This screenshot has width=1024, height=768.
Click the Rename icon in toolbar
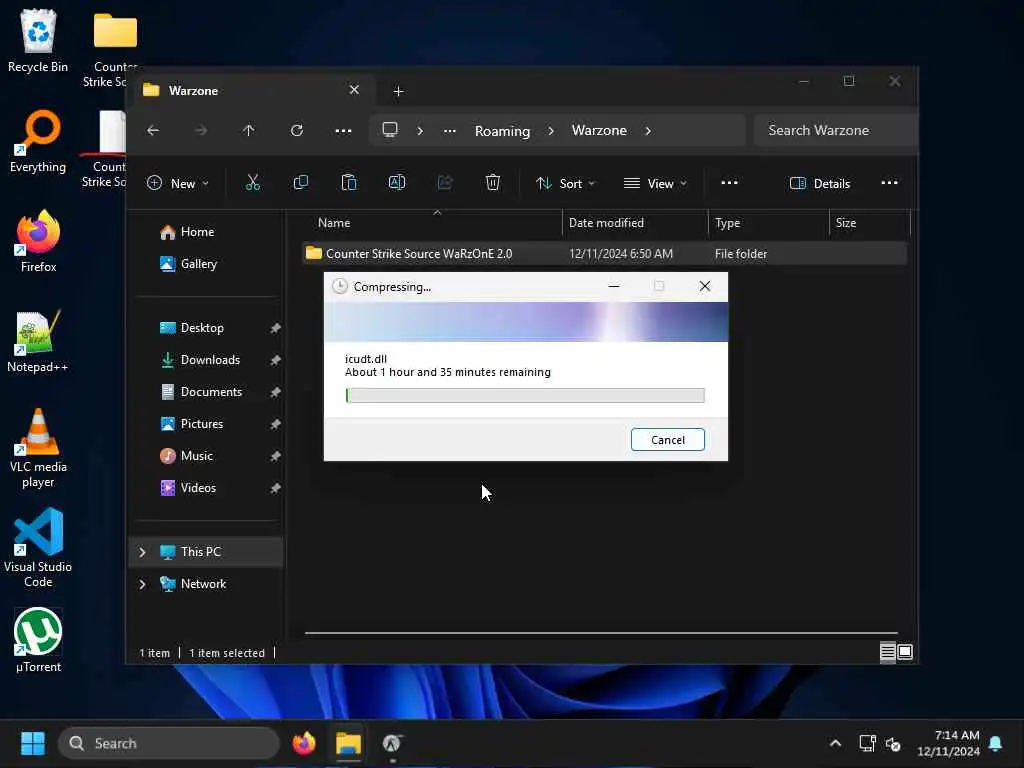[397, 183]
